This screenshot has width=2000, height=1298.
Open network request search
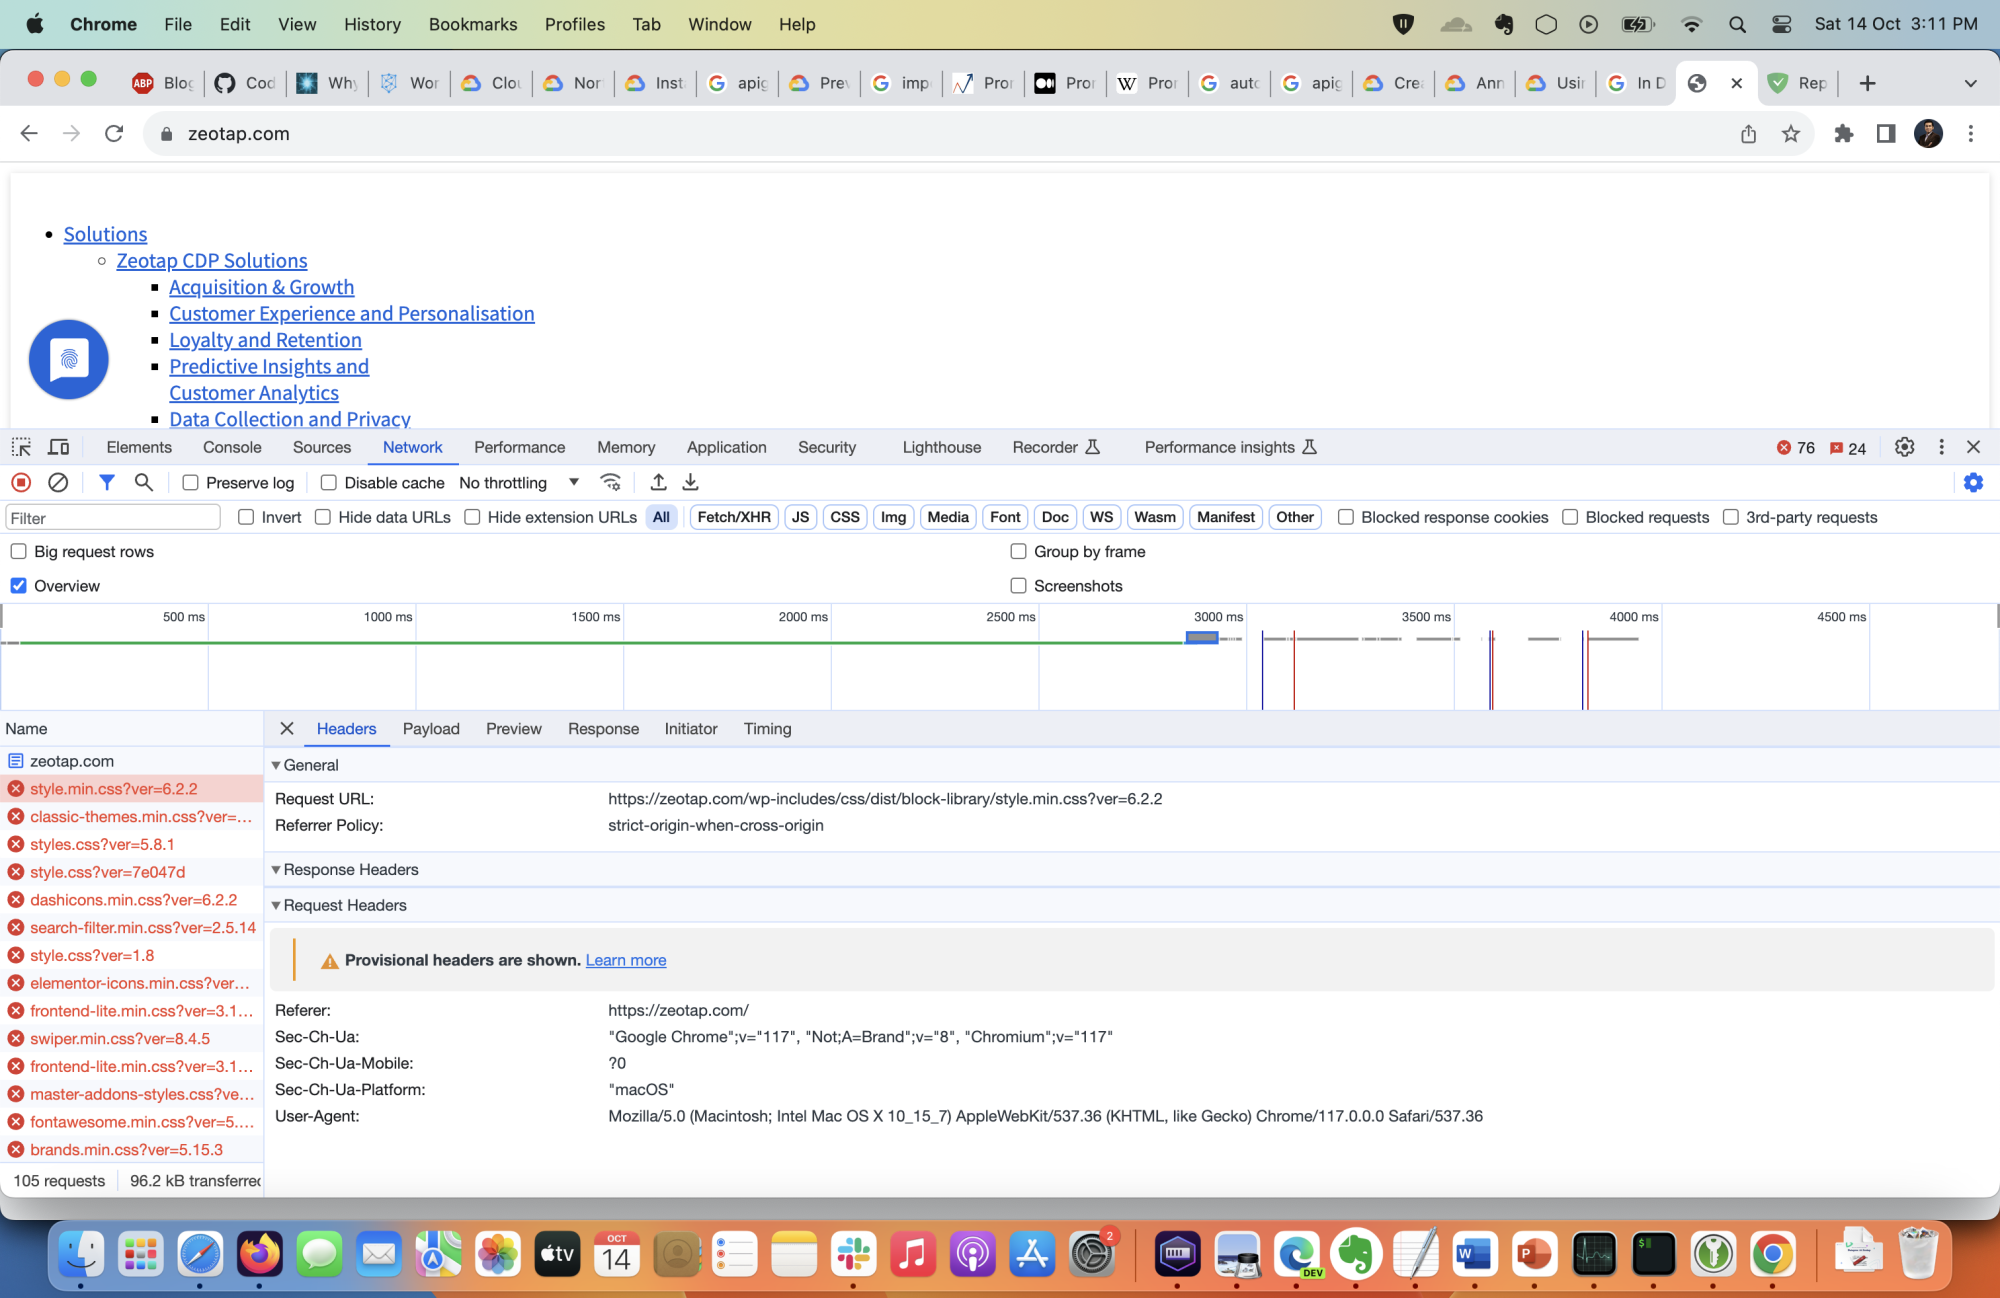pos(144,482)
